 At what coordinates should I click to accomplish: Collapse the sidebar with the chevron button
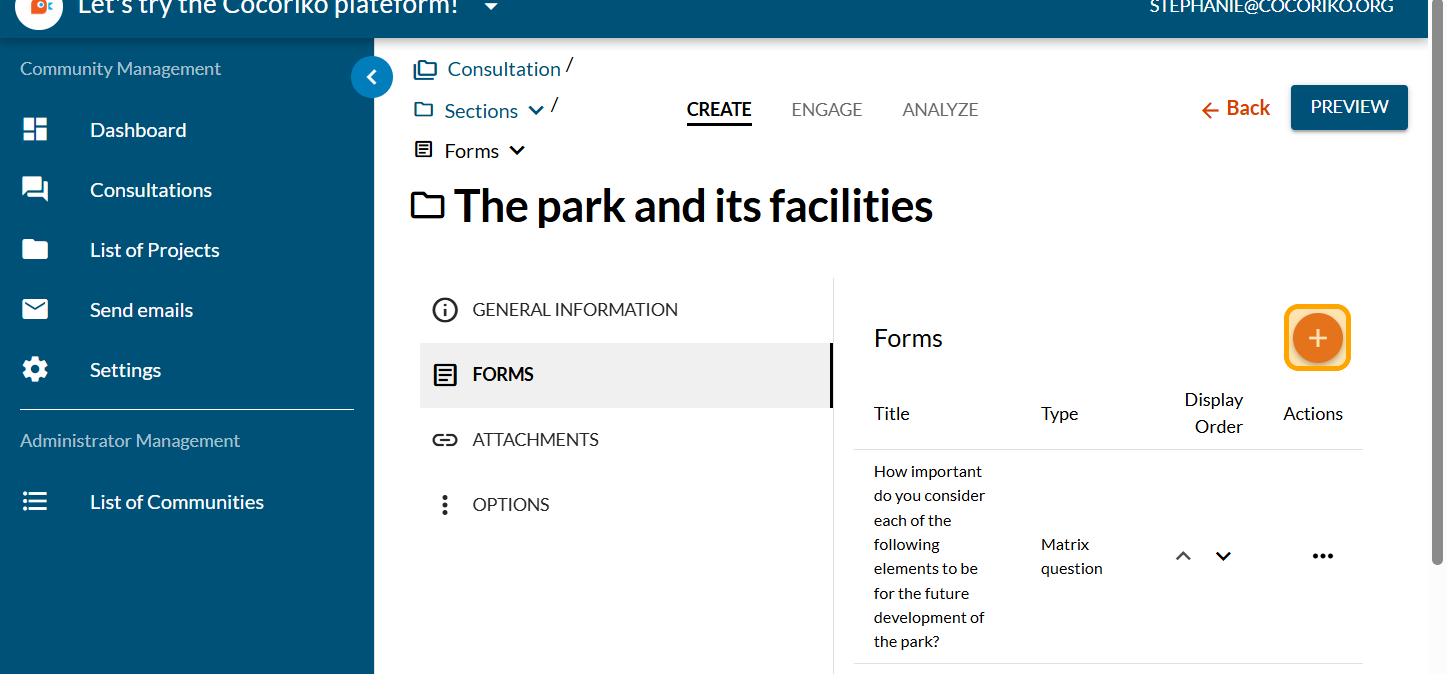click(x=372, y=77)
